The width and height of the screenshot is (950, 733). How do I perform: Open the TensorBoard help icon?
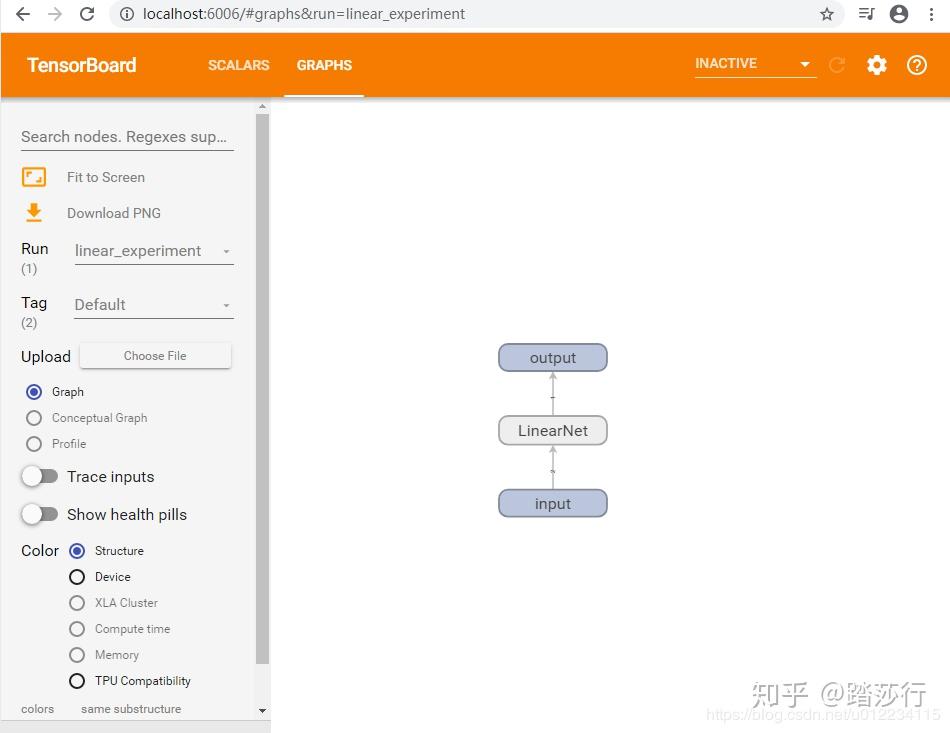point(917,64)
